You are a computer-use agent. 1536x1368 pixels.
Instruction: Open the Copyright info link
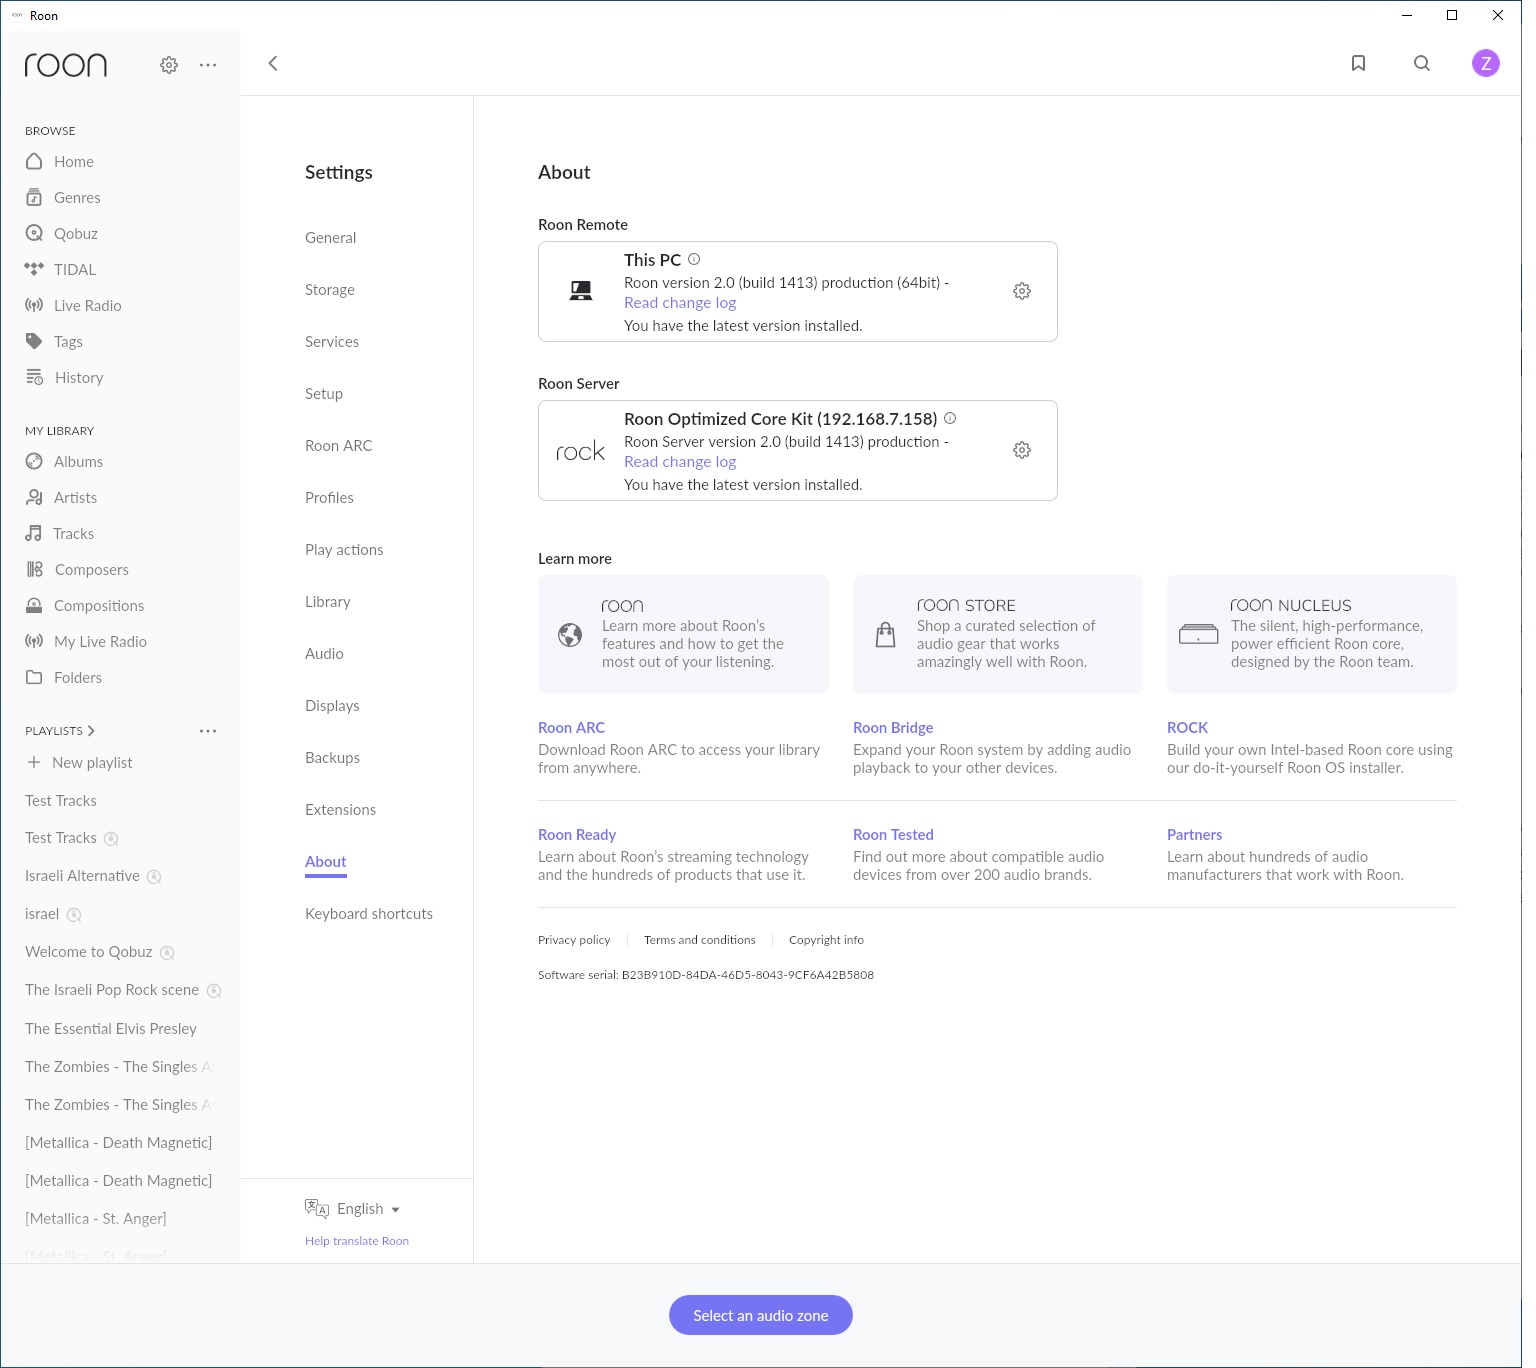tap(826, 940)
